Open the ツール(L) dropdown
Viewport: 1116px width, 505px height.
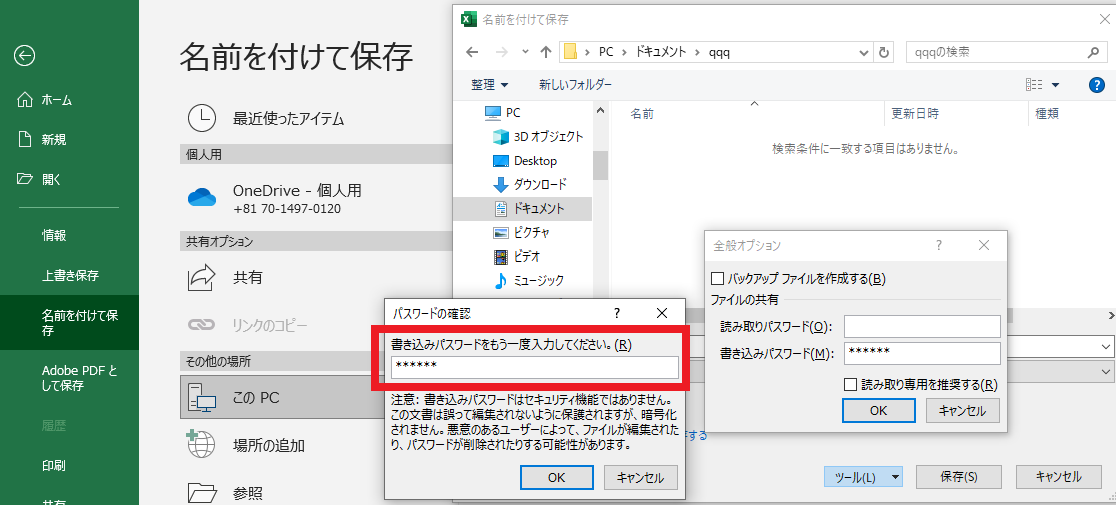point(863,477)
